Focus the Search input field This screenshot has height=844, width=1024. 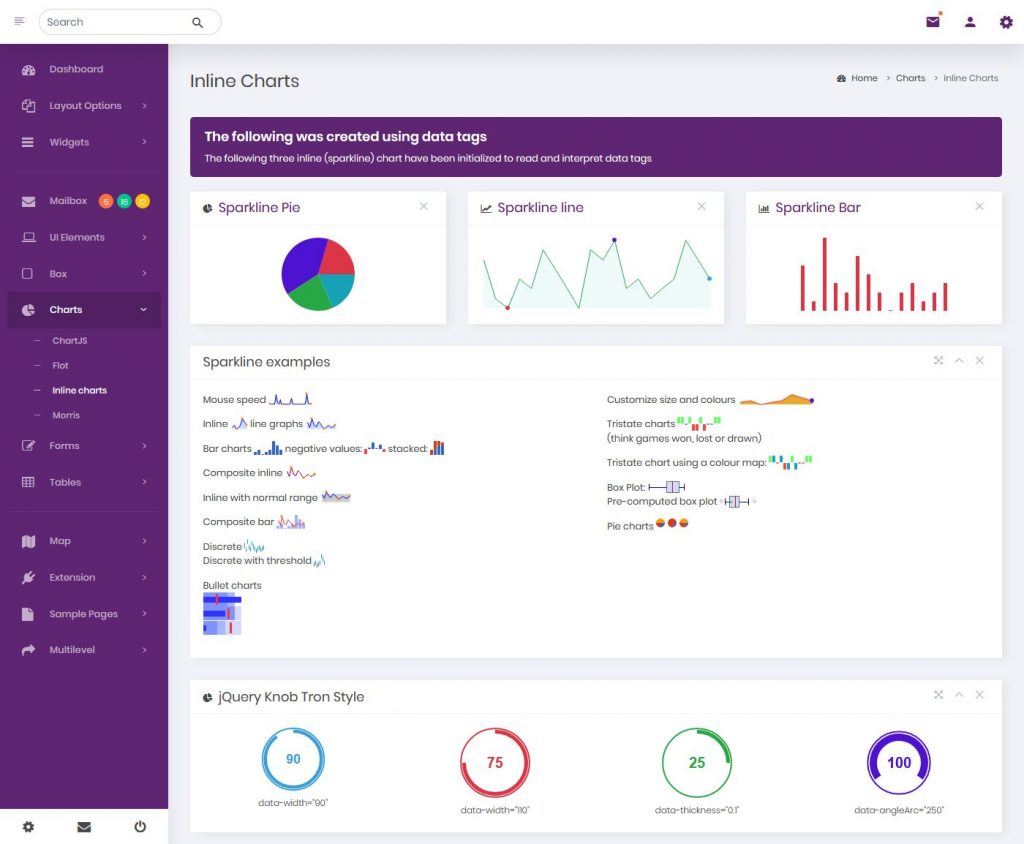[118, 22]
